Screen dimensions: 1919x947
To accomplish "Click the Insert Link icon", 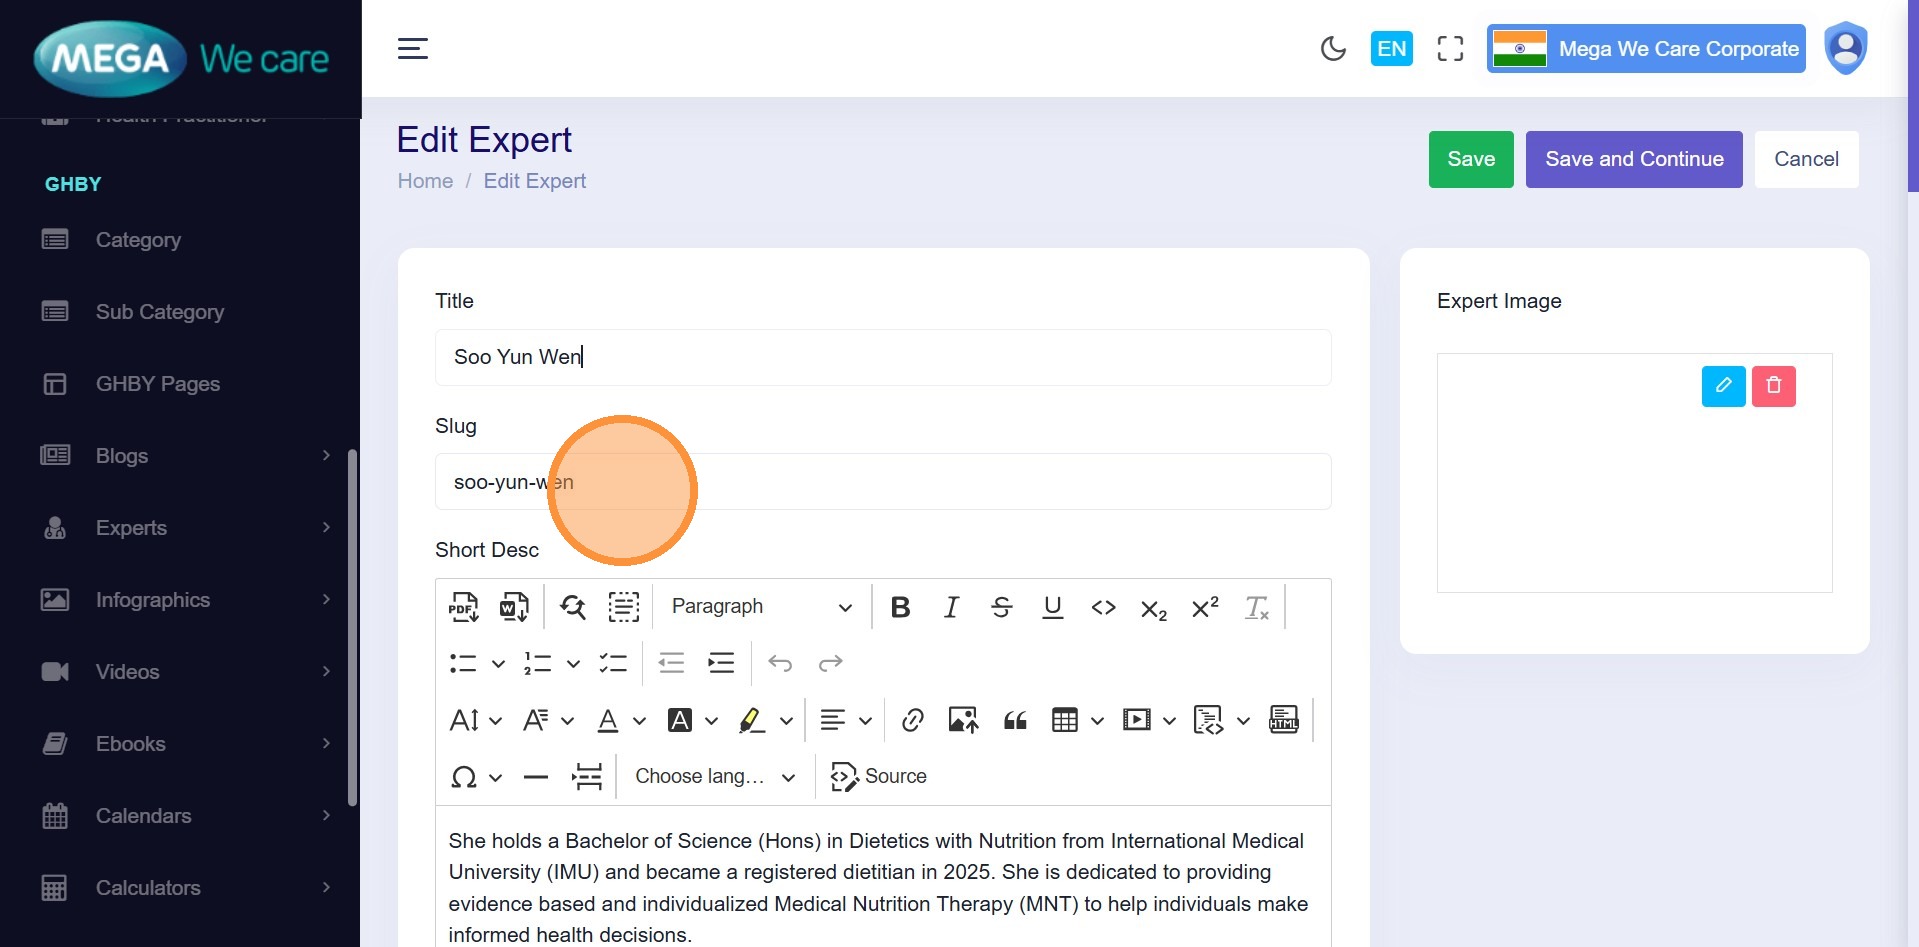I will point(912,720).
